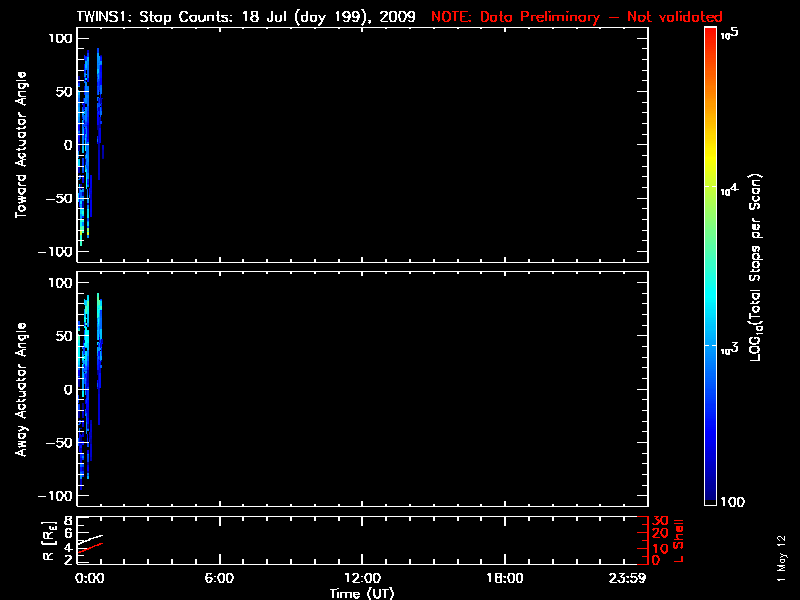The image size is (800, 600).
Task: Click the 'Away Actuator Angle' axis label
Action: point(20,389)
